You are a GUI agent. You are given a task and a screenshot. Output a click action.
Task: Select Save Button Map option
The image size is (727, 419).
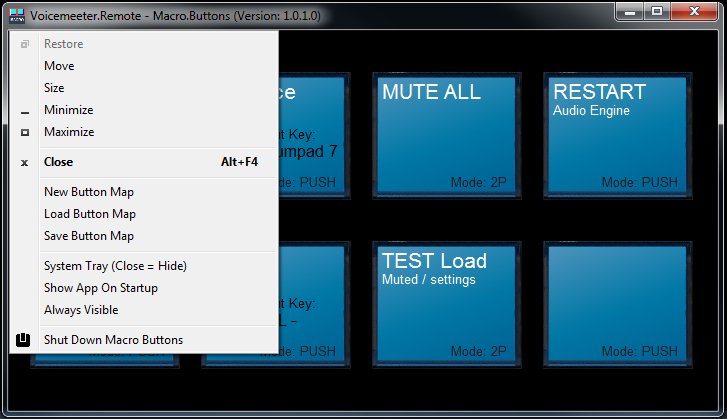pos(144,235)
